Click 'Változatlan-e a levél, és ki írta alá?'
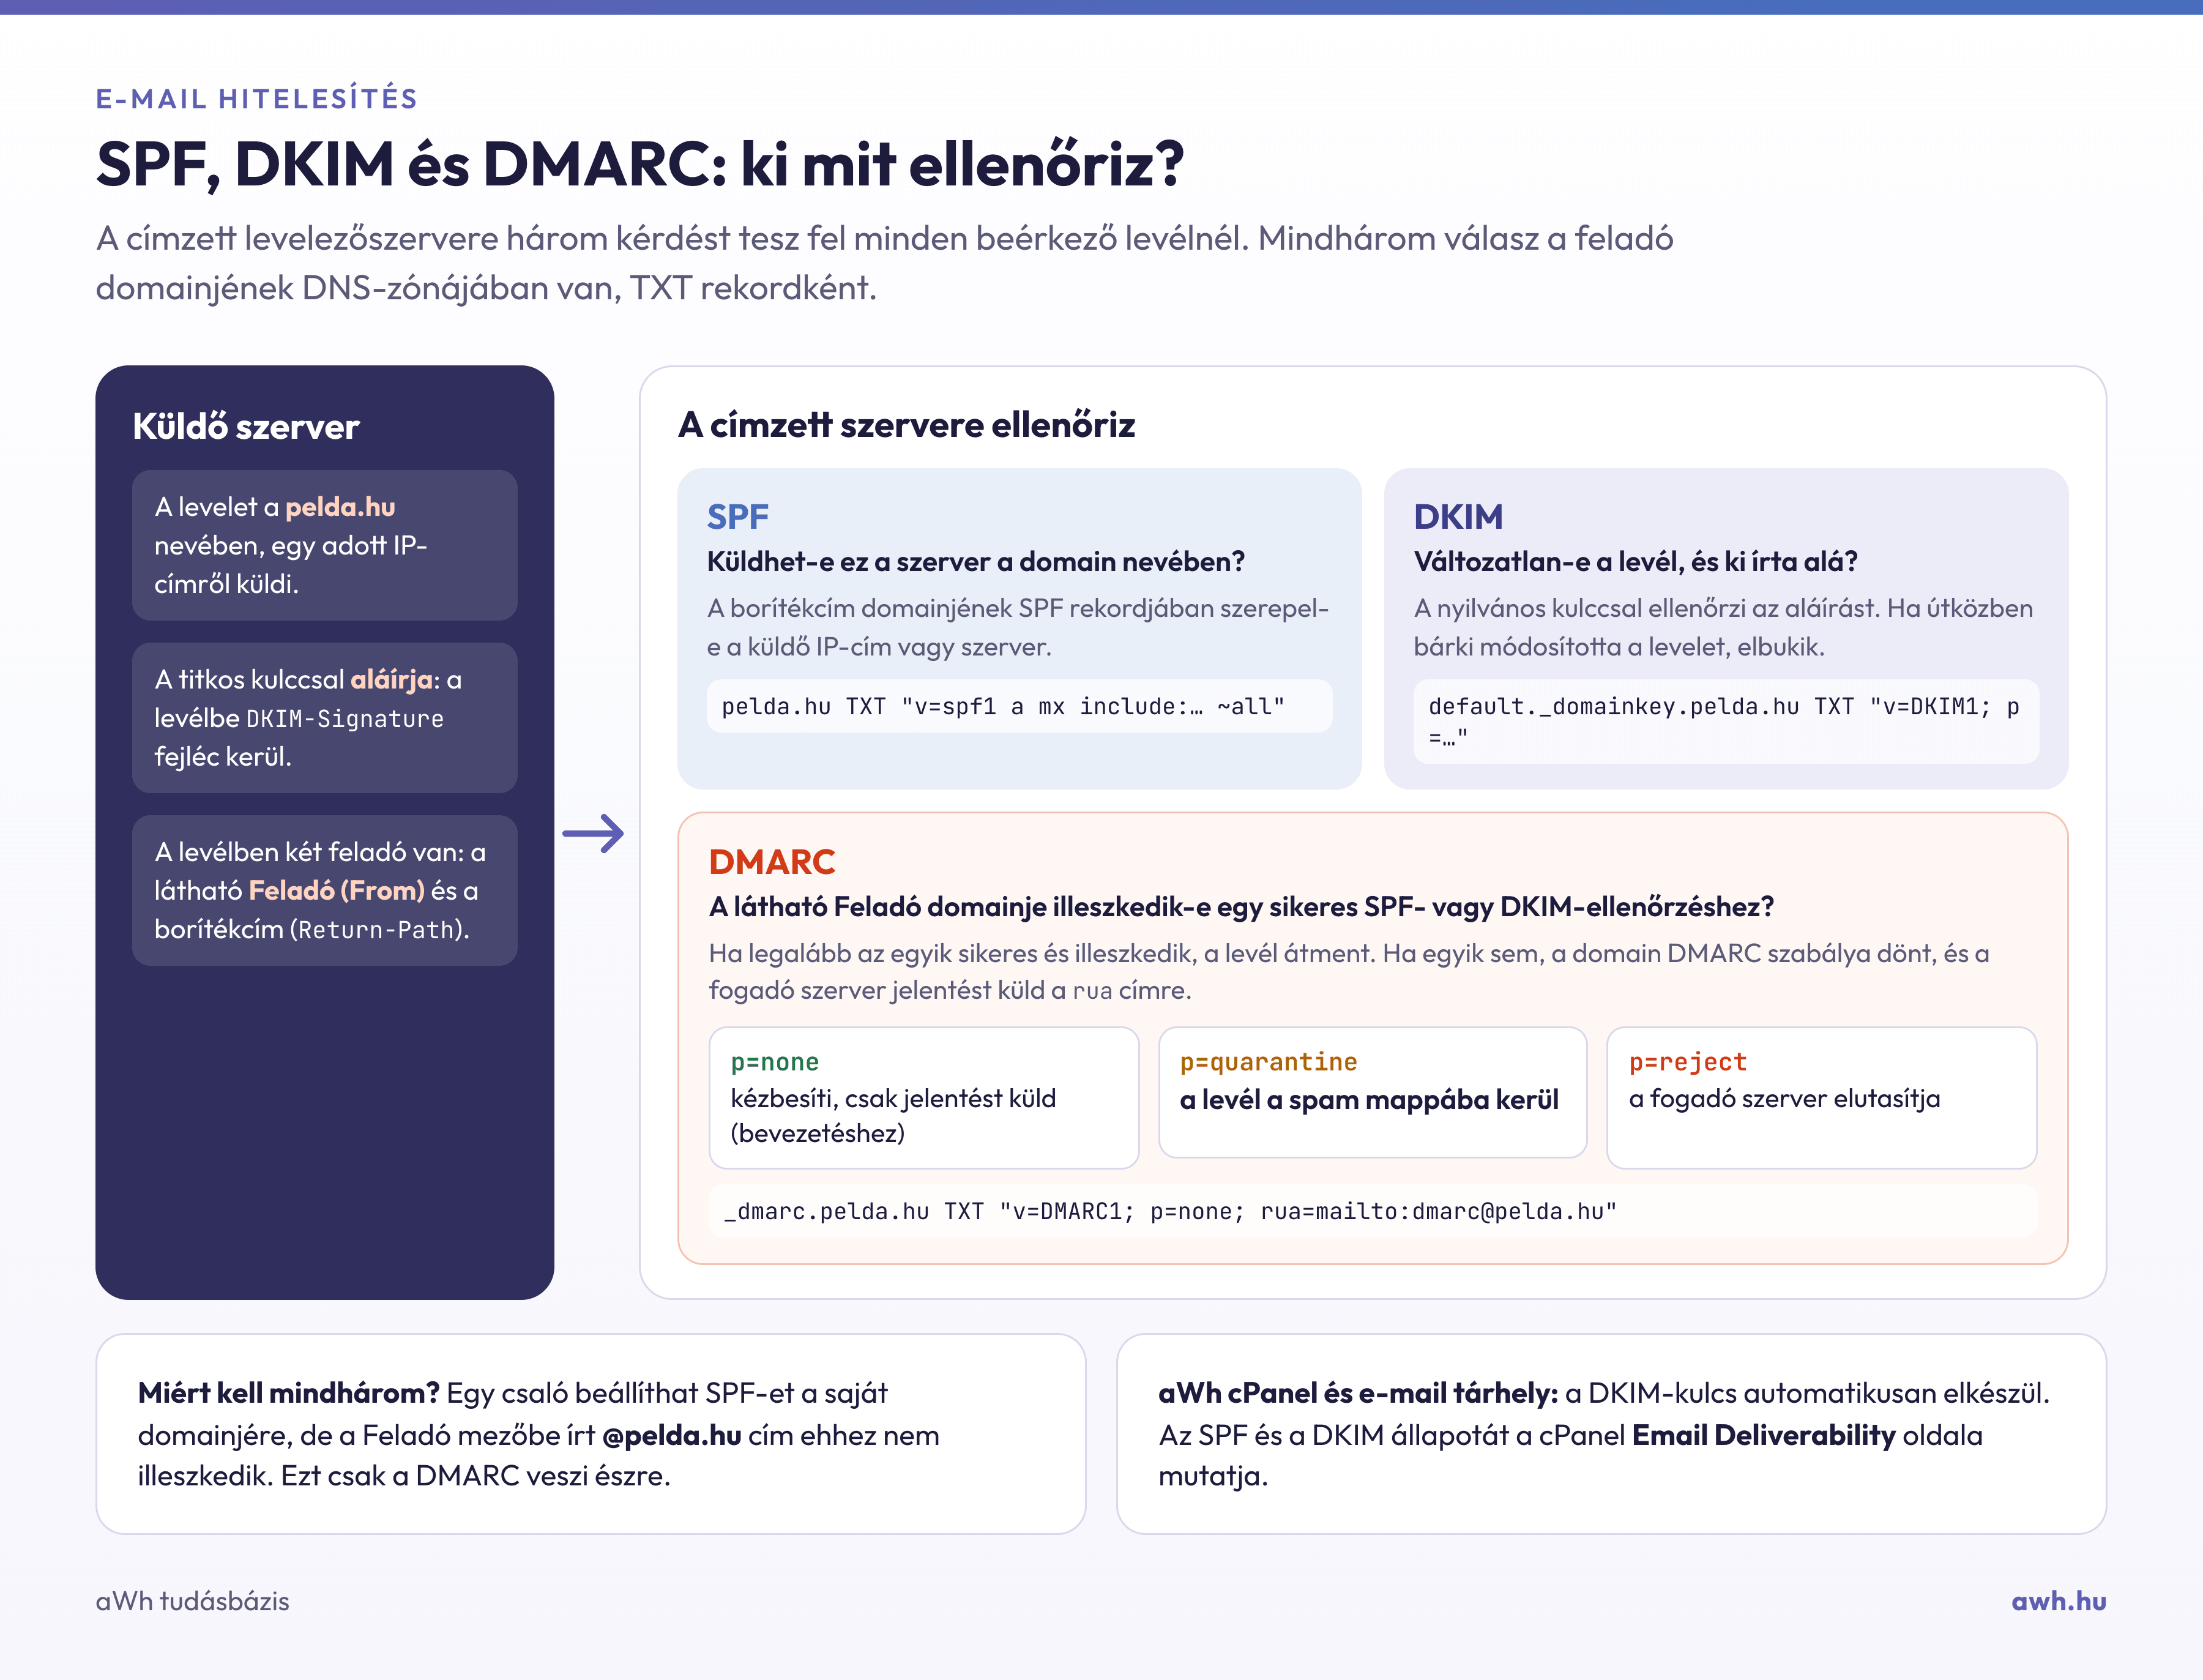Screen dimensions: 2203x1680 tap(1635, 562)
